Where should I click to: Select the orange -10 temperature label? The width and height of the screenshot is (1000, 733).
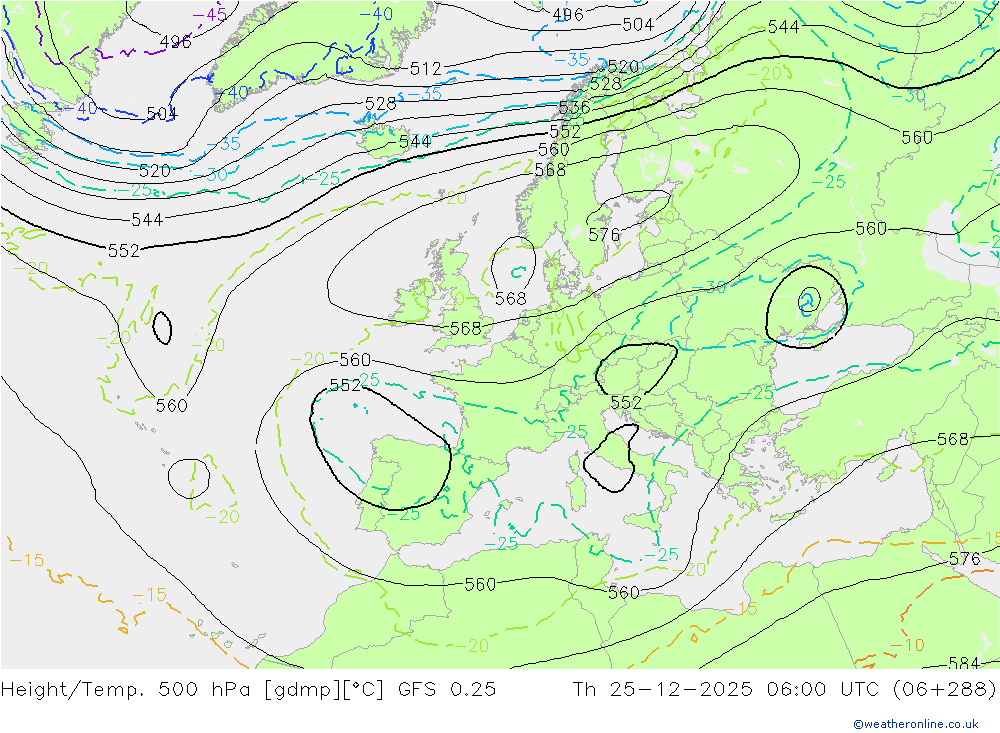coord(907,644)
